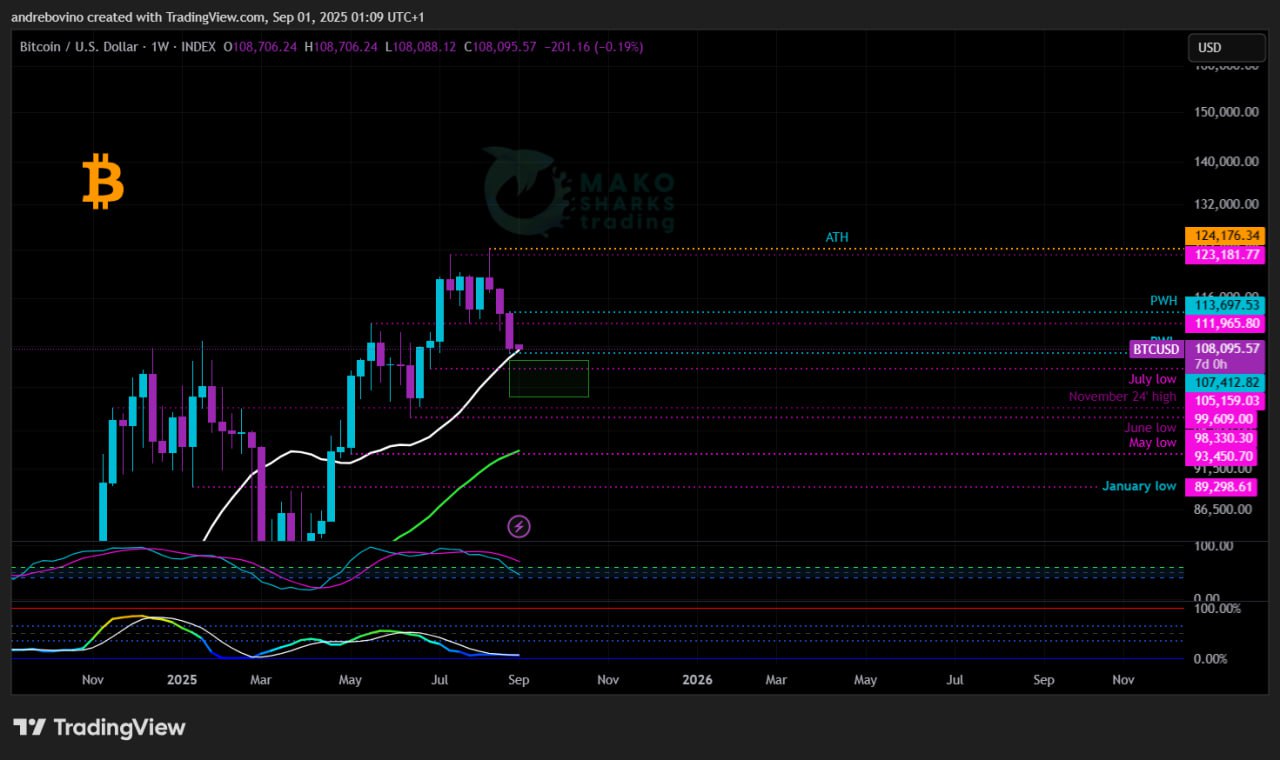Click the Mako Sharks trading watermark logo
This screenshot has width=1280, height=760.
coord(579,191)
